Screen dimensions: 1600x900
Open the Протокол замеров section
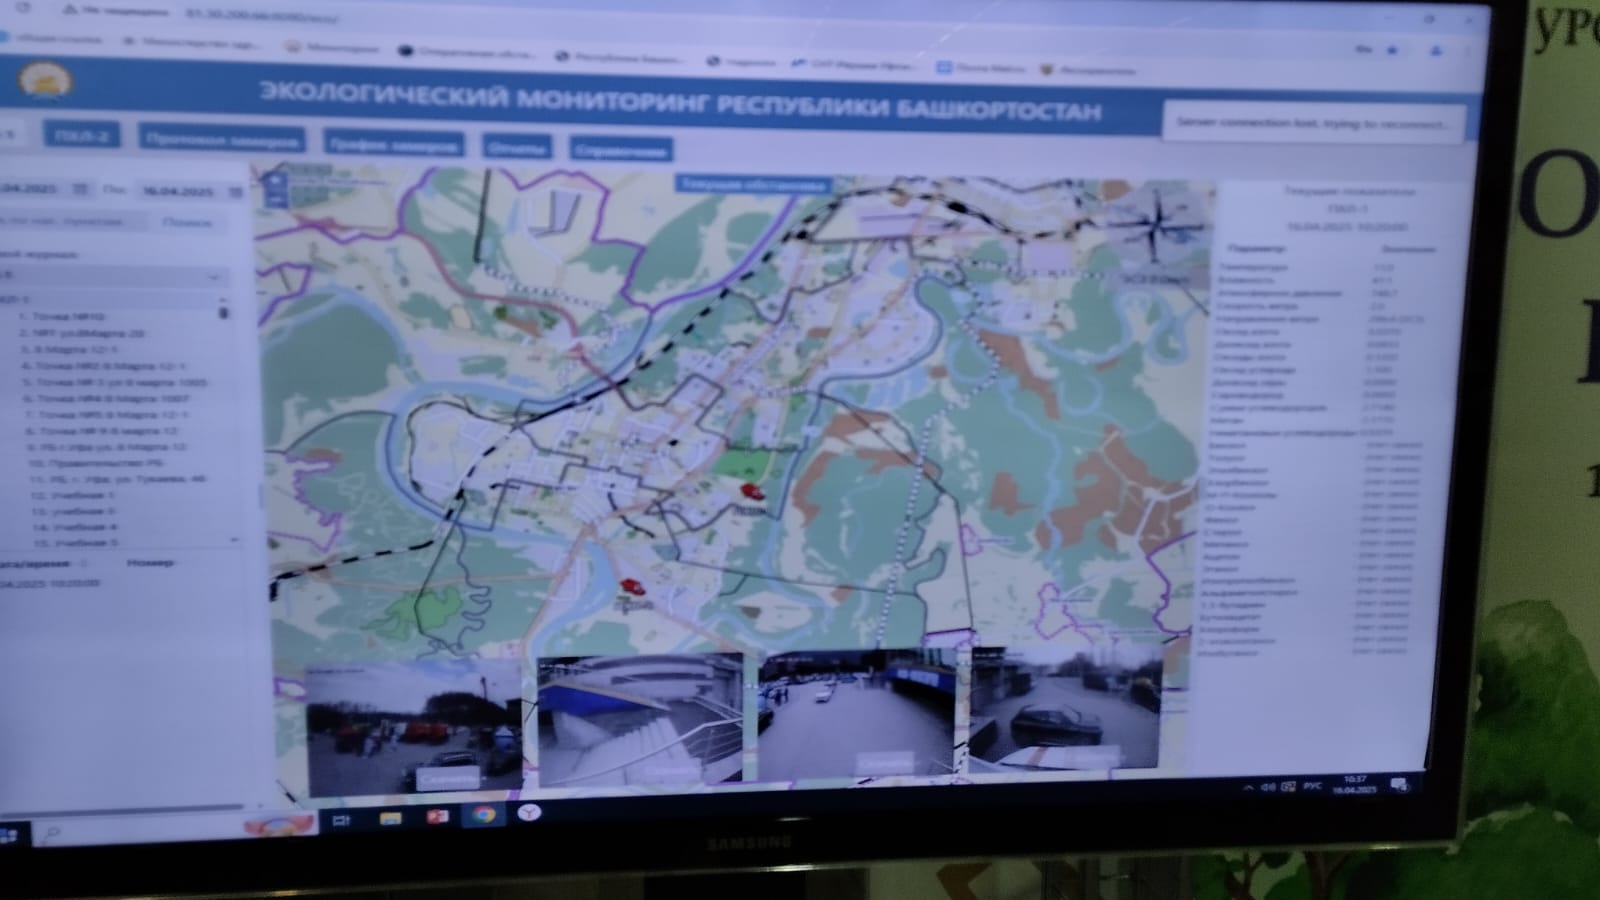[x=221, y=140]
